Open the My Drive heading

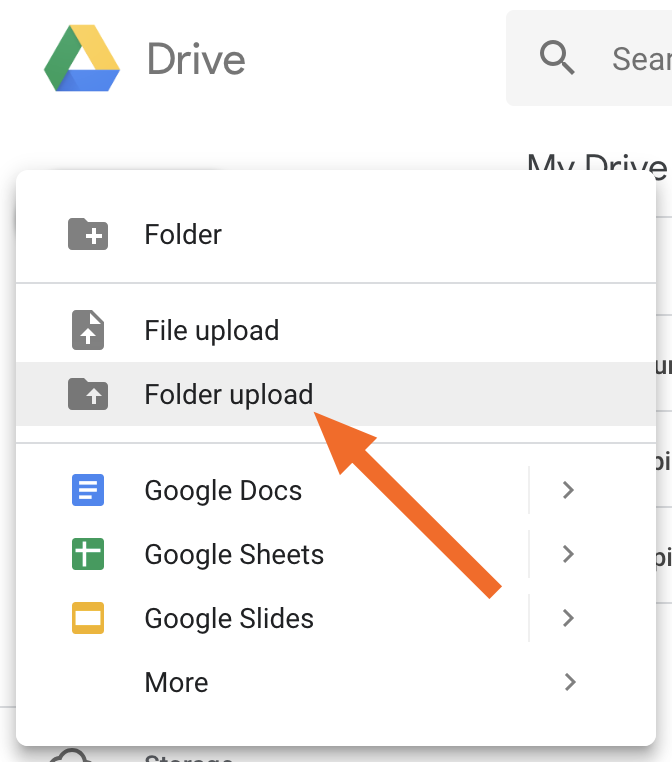597,168
